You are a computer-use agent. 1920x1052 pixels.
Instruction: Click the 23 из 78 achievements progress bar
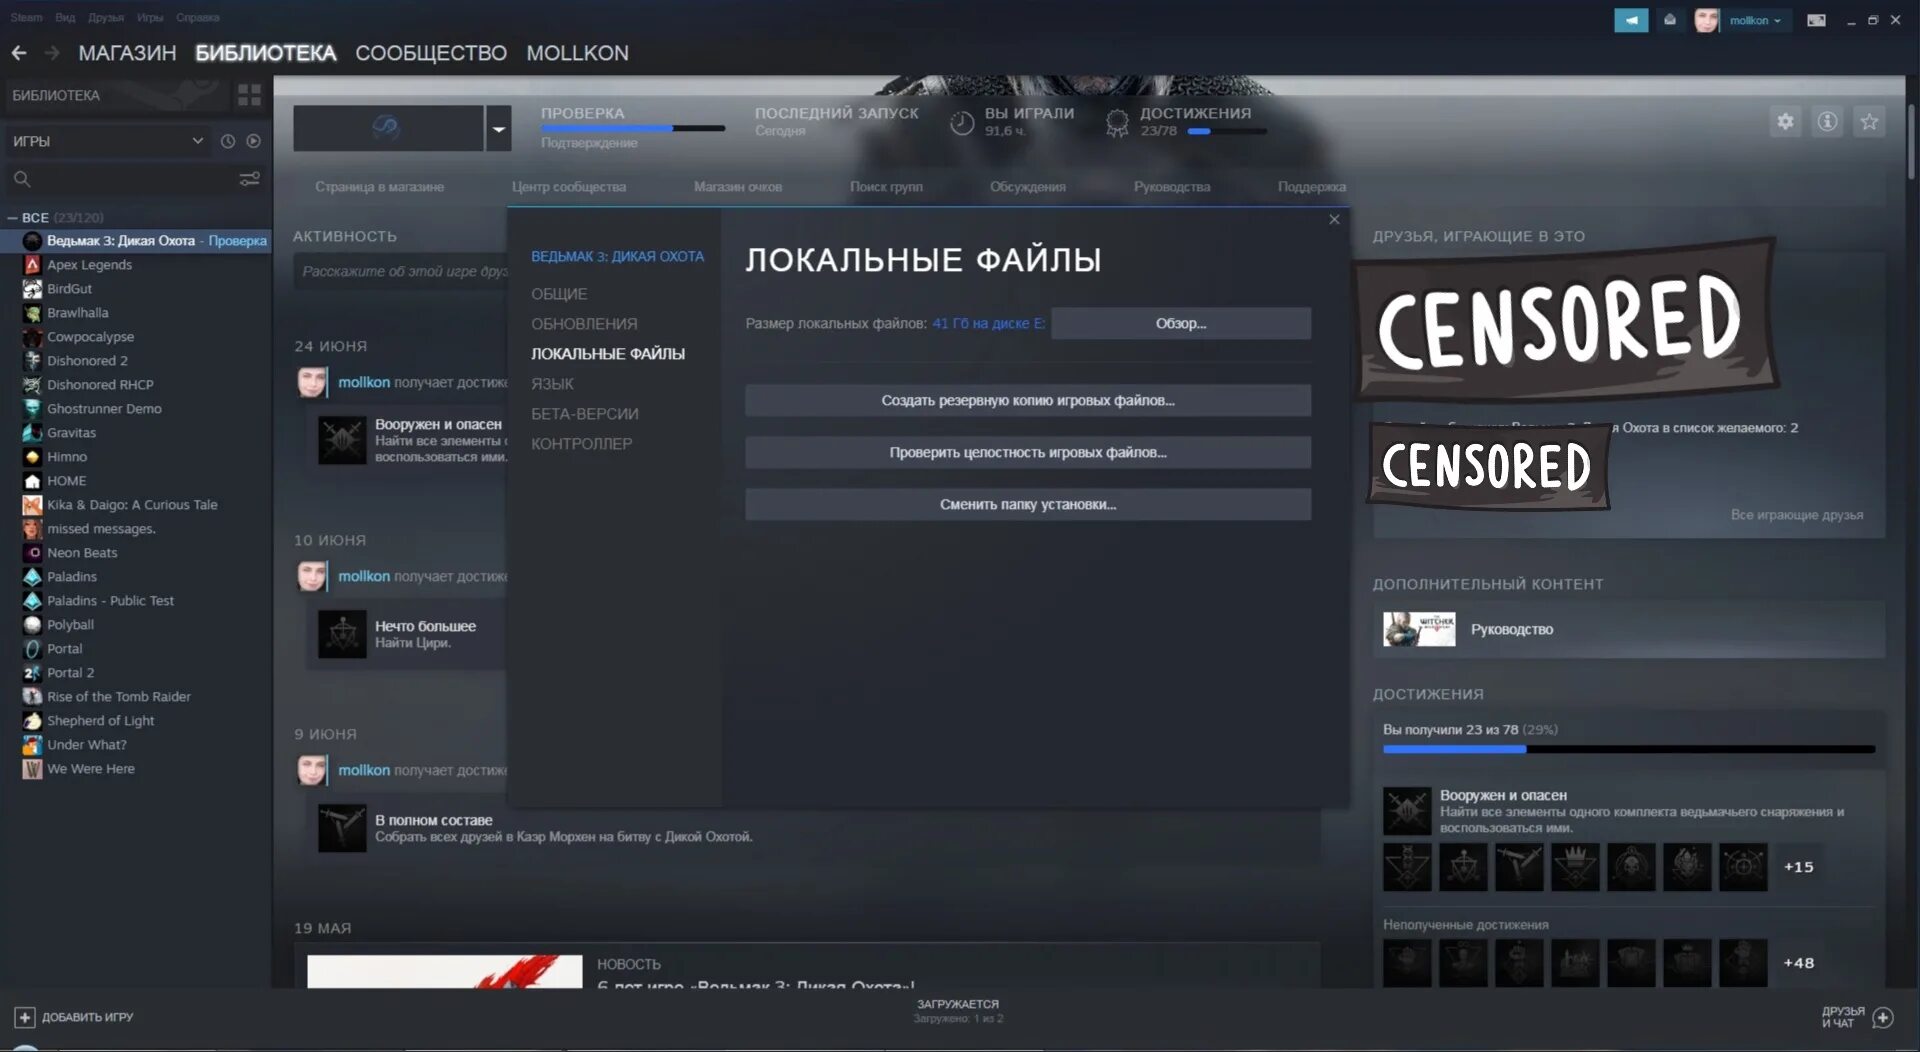(x=1629, y=749)
